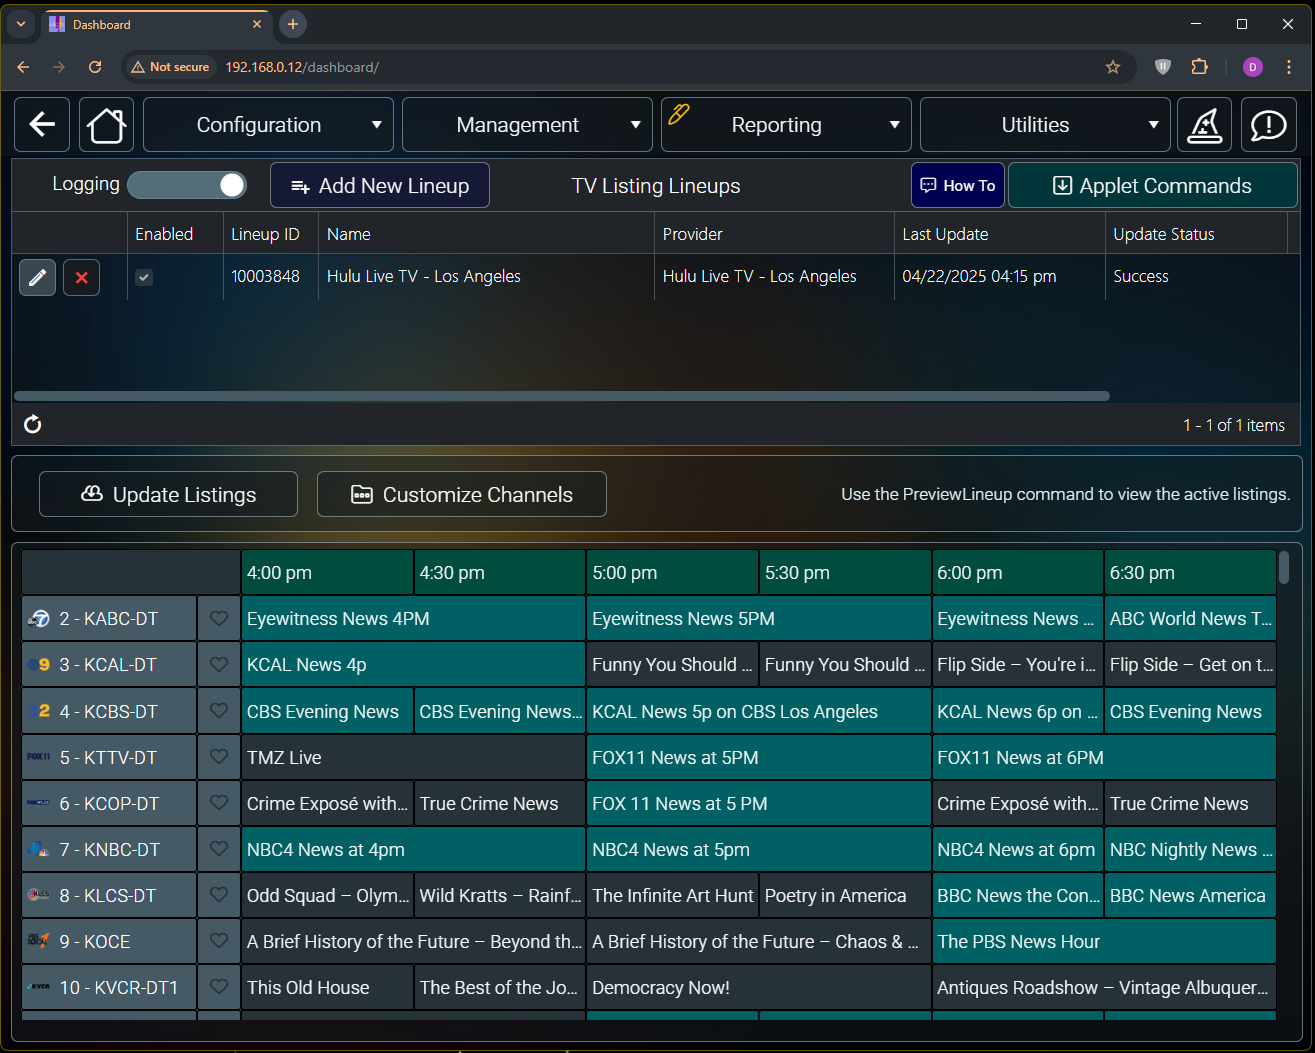This screenshot has width=1315, height=1053.
Task: Favorite the 7 - KNBC-DT channel
Action: point(219,849)
